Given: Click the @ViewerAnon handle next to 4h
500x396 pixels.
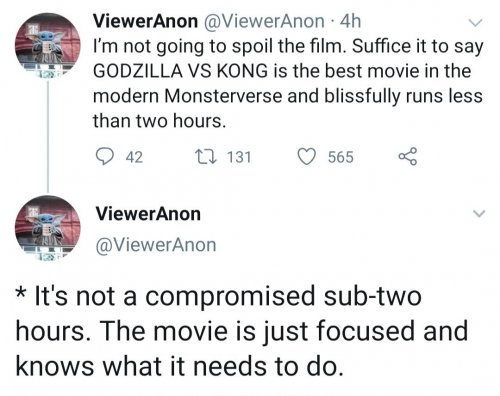Looking at the screenshot, I should click(263, 22).
